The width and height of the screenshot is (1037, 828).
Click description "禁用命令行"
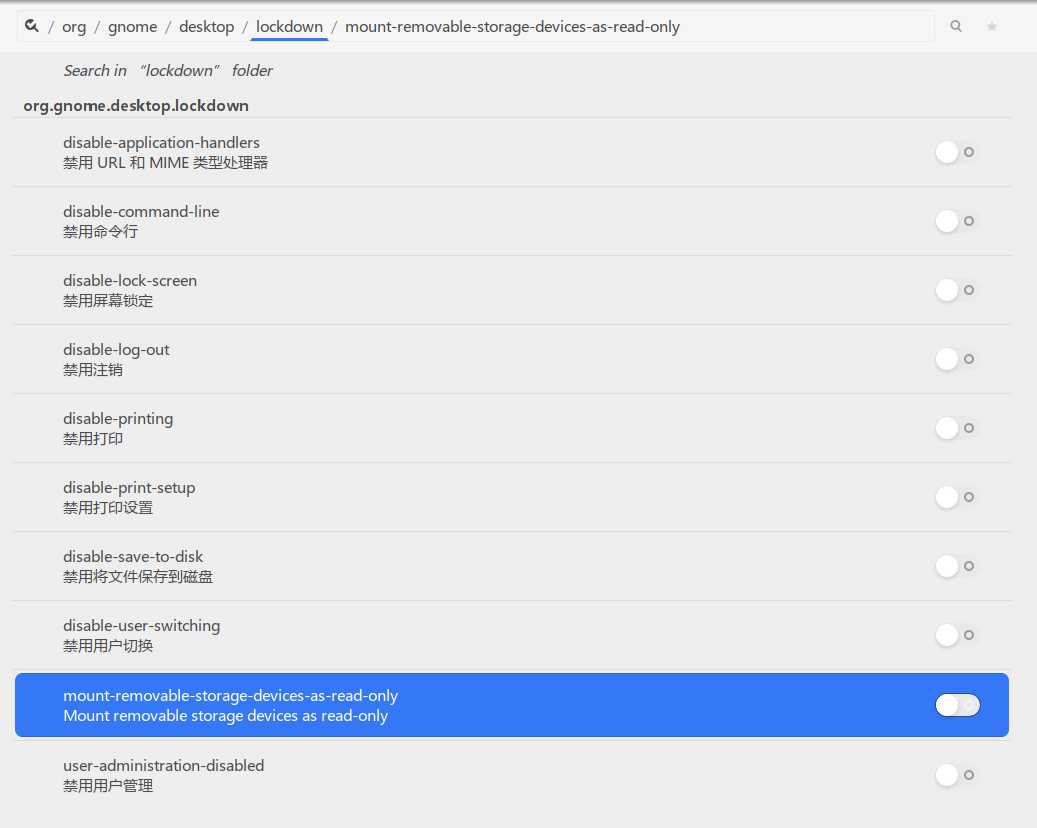point(101,231)
